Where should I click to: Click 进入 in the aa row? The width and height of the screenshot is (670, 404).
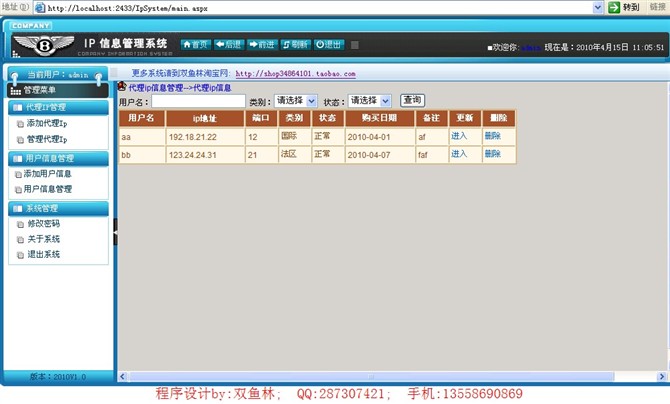pos(459,136)
